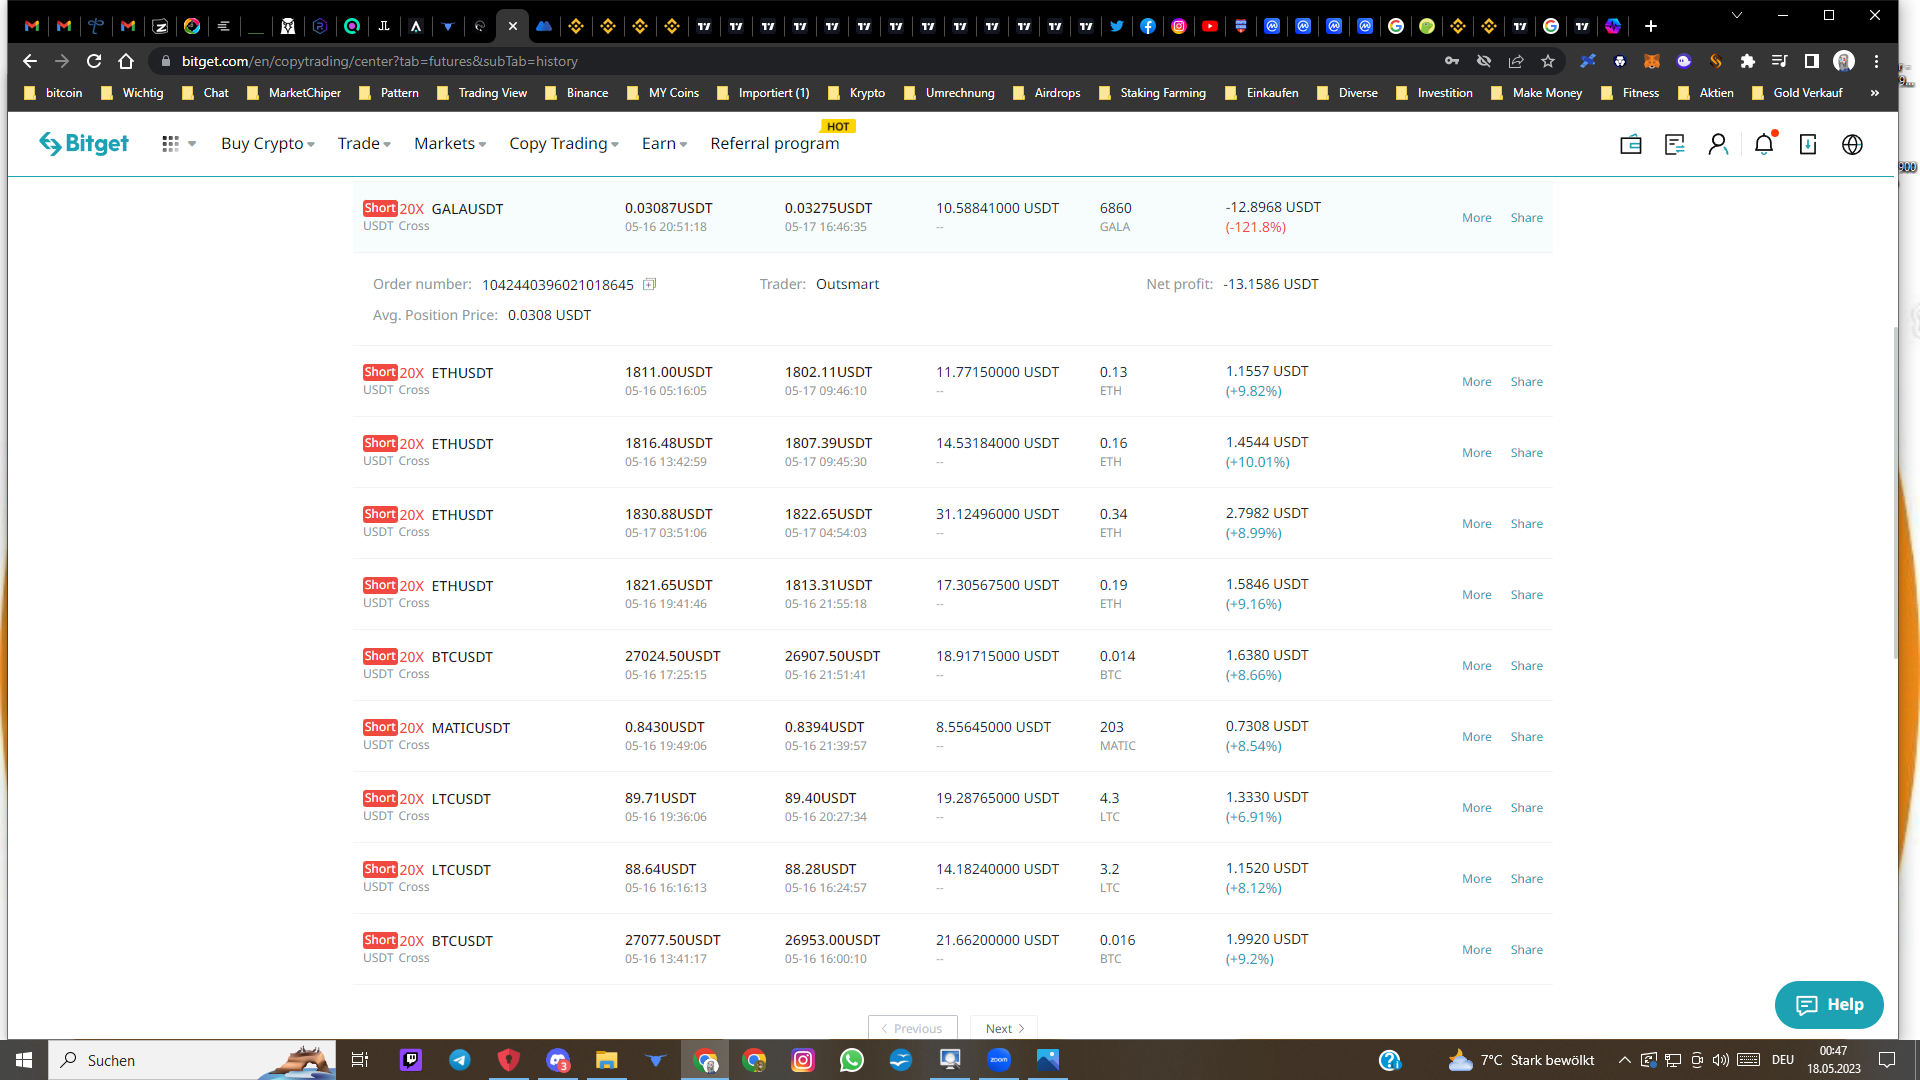Screen dimensions: 1920x1080
Task: Go to the Next history page
Action: point(1004,1028)
